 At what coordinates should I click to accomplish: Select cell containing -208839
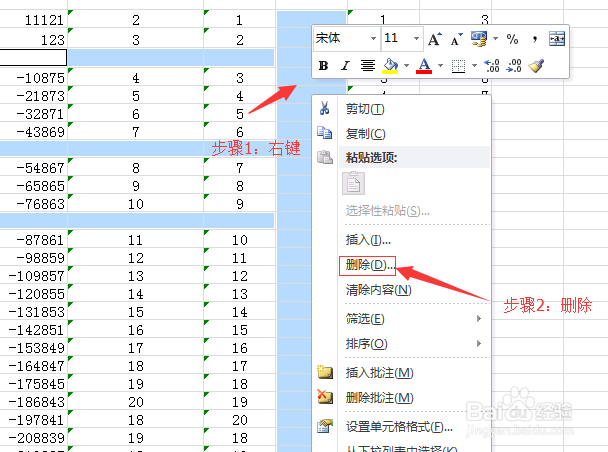[34, 437]
